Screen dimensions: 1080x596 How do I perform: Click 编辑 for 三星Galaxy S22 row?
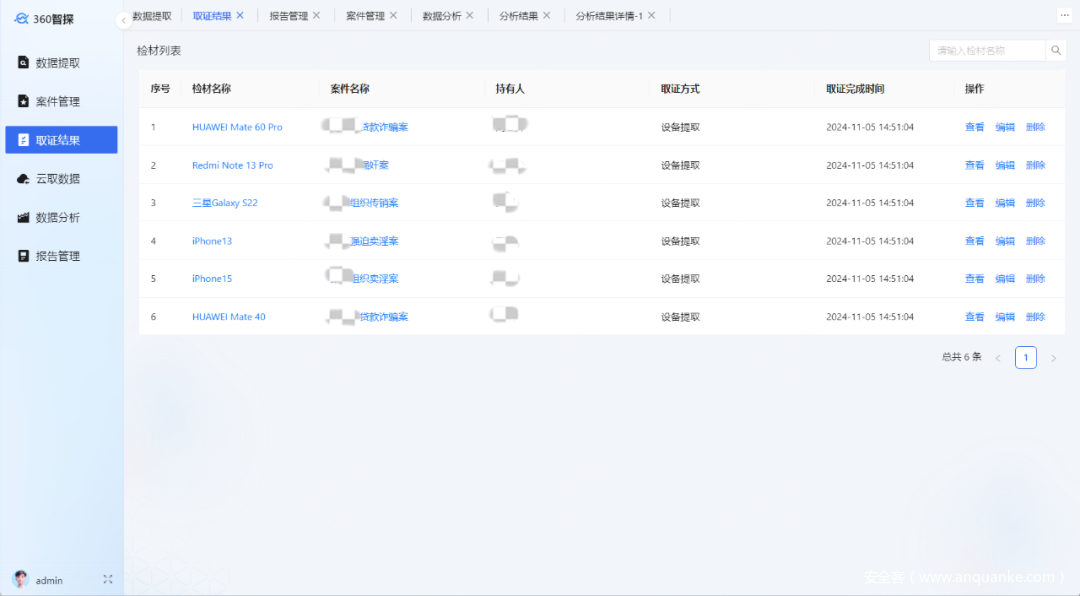coord(1005,203)
